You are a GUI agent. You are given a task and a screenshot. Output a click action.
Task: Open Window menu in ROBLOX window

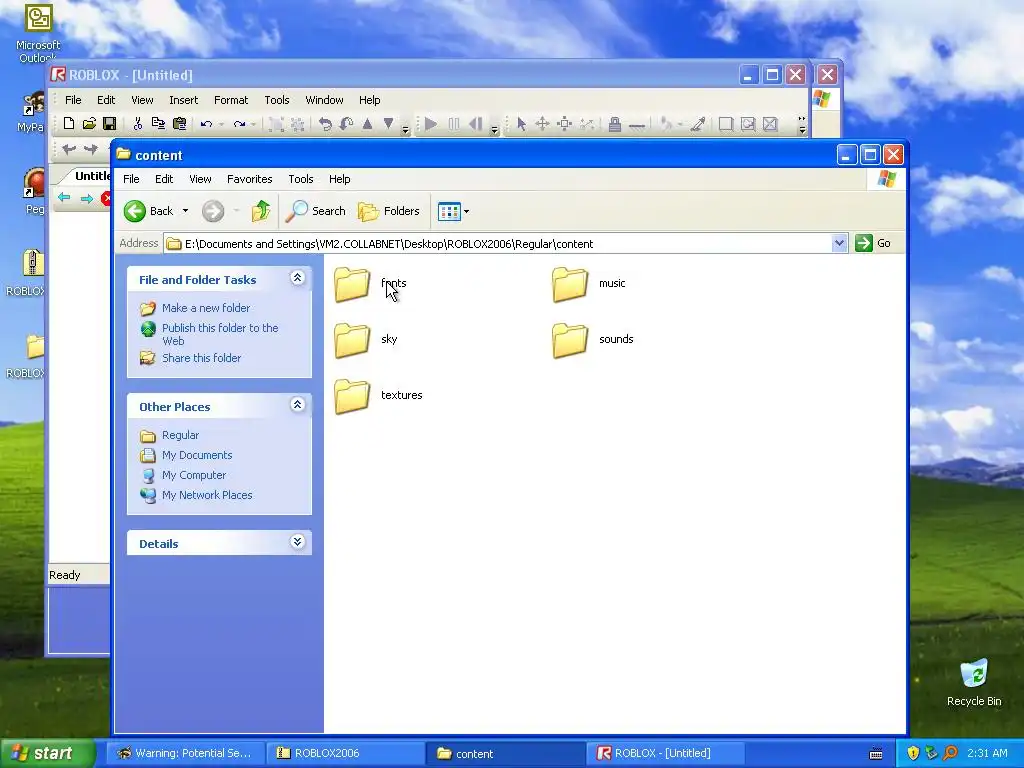[324, 100]
